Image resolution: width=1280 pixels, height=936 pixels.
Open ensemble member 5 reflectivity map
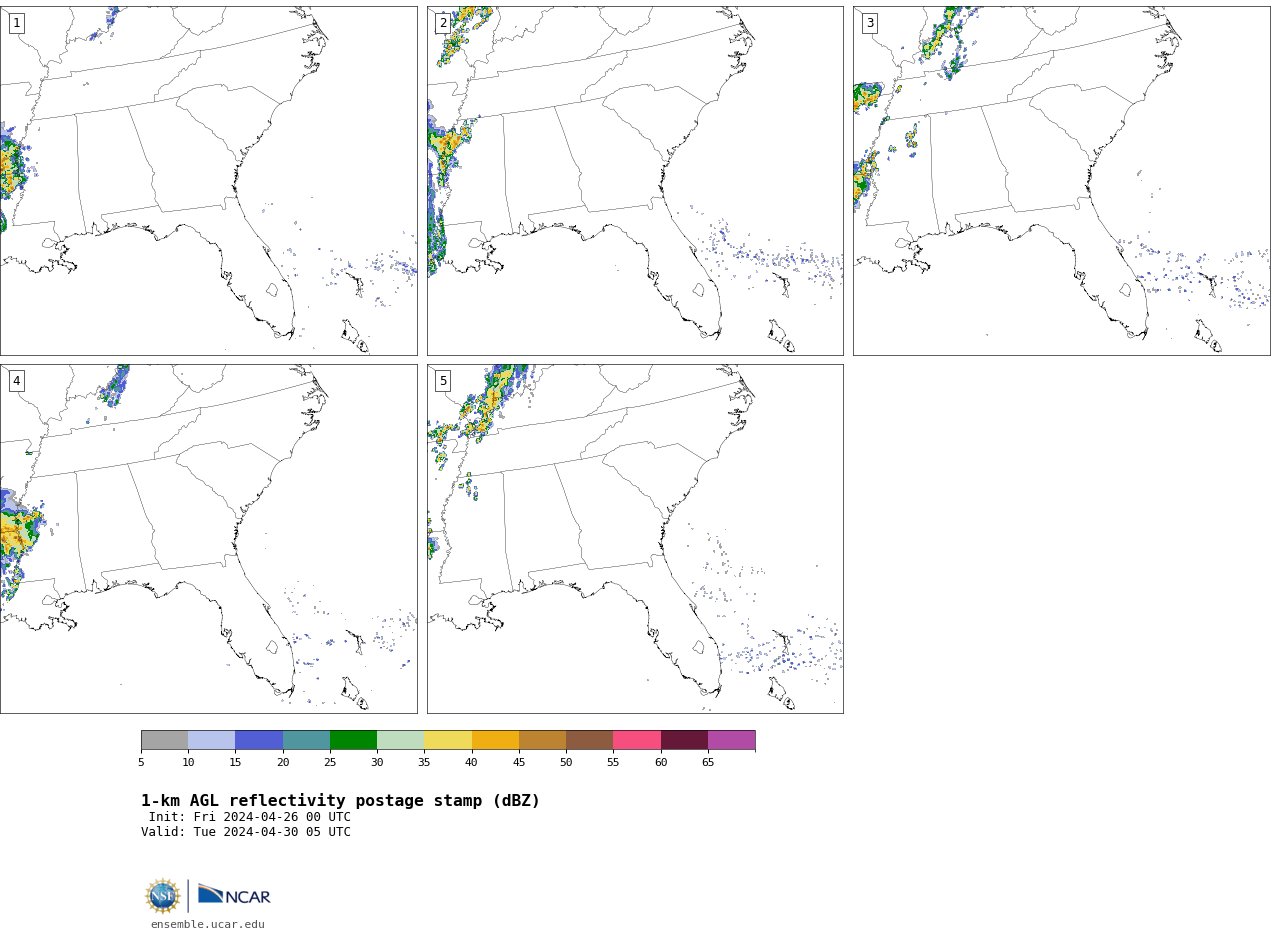coord(635,539)
